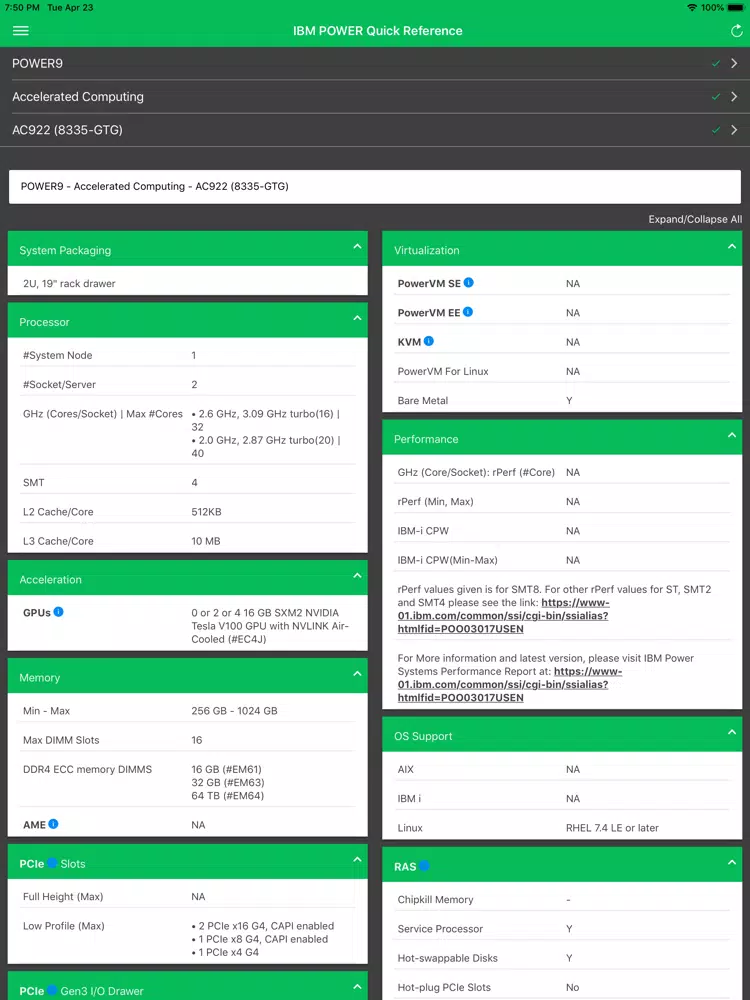Viewport: 750px width, 1000px height.
Task: Collapse the PCIe Gen3 I/O Drawer section
Action: pyautogui.click(x=357, y=987)
